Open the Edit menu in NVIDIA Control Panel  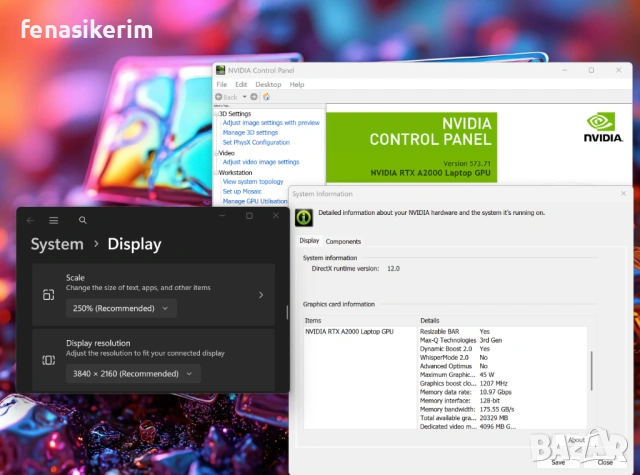pos(241,84)
